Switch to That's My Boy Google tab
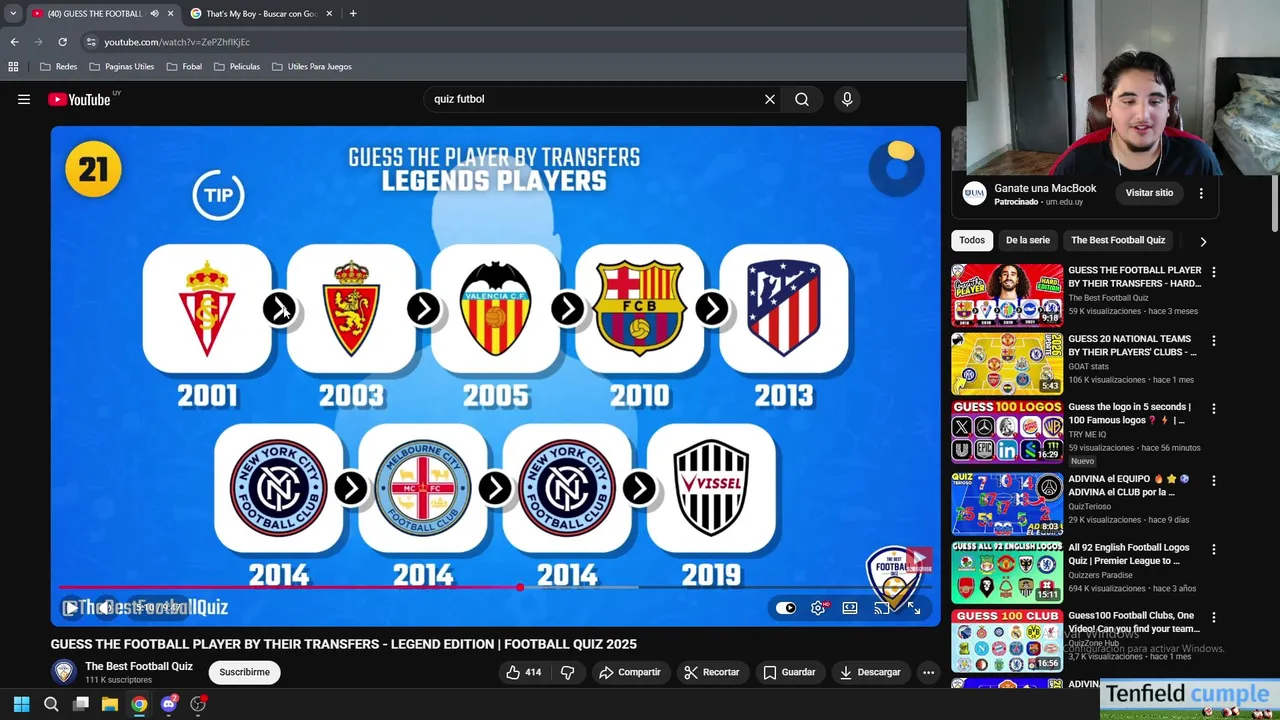The image size is (1280, 720). pos(262,14)
